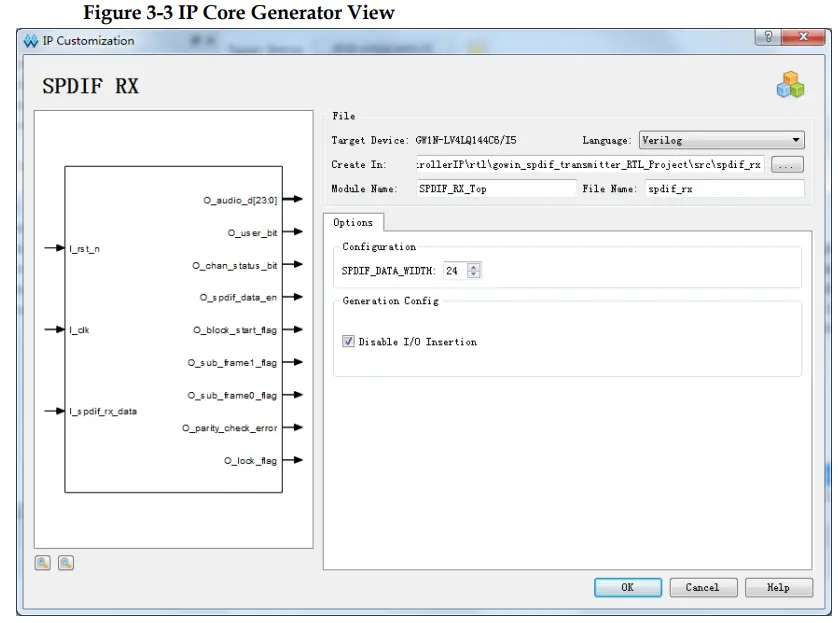The height and width of the screenshot is (623, 838).
Task: Confirm with the OK button
Action: [x=628, y=587]
